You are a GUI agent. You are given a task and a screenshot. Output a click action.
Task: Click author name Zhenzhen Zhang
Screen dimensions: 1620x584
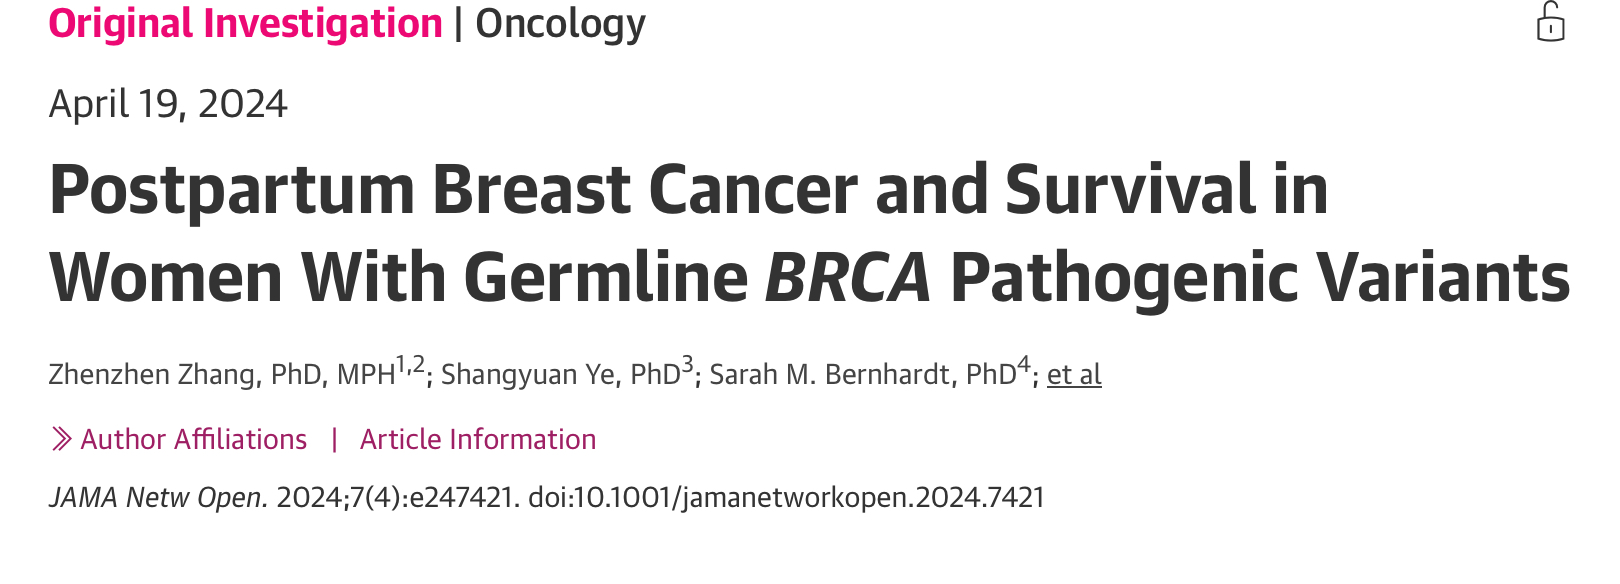[x=155, y=374]
